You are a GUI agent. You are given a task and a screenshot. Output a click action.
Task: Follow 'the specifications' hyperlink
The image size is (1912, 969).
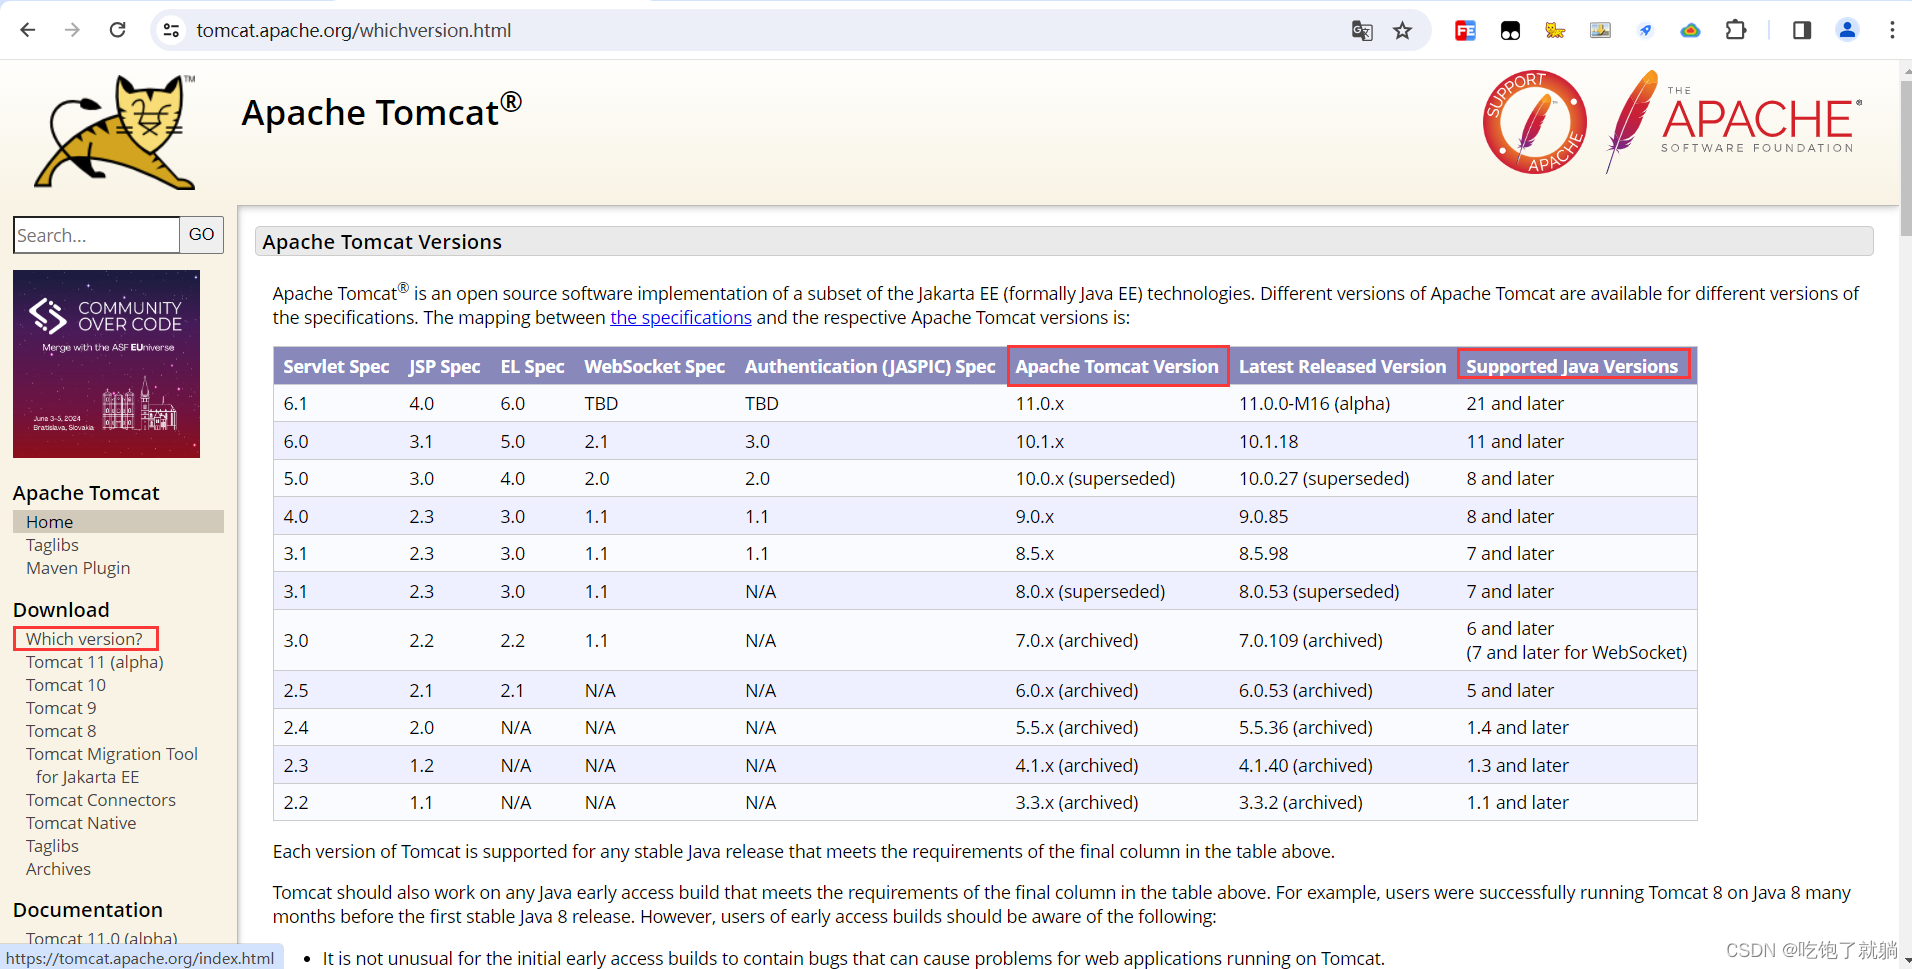[x=681, y=317]
